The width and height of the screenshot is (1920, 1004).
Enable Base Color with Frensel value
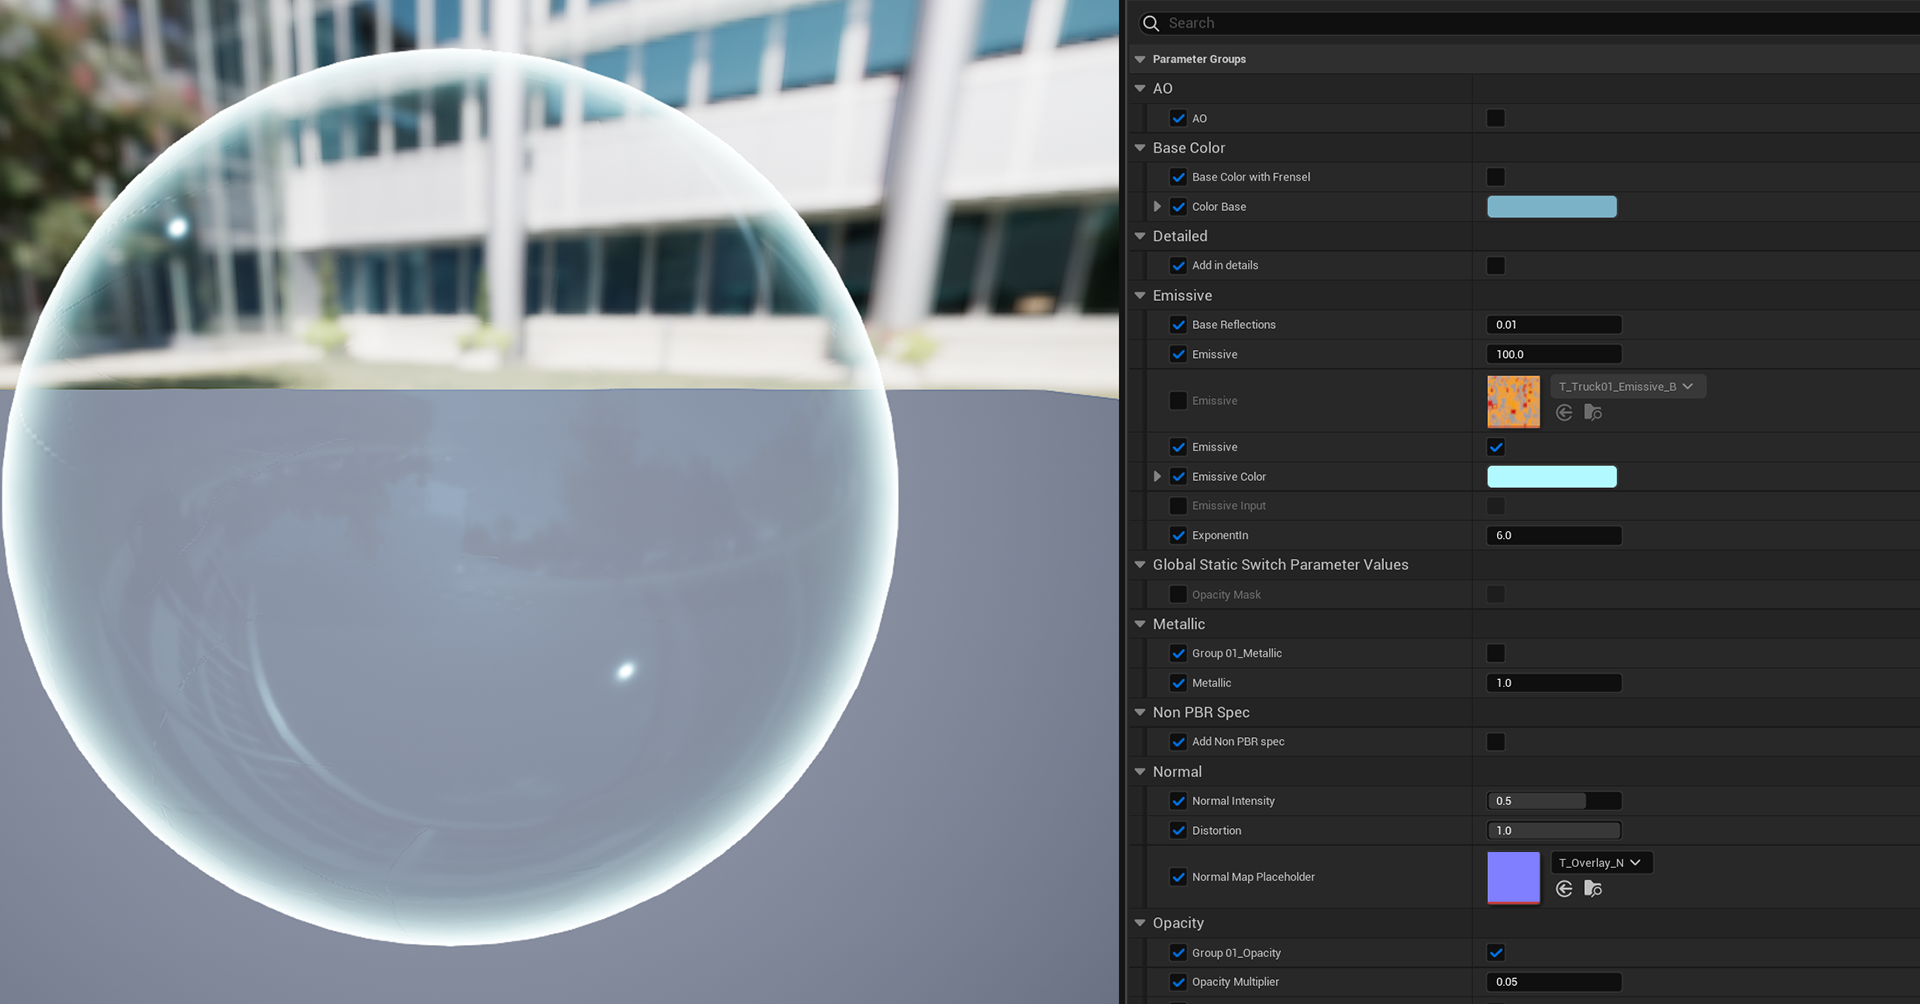click(1496, 177)
